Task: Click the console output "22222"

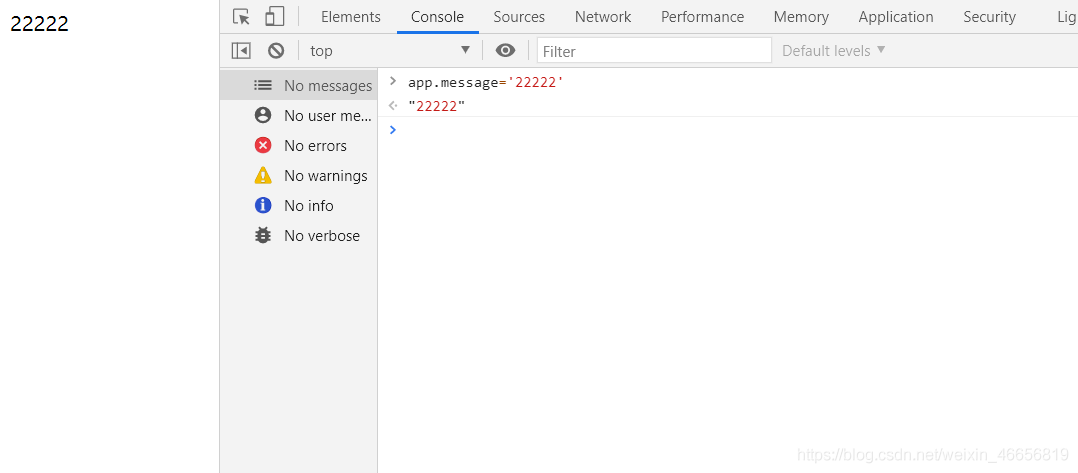Action: 437,107
